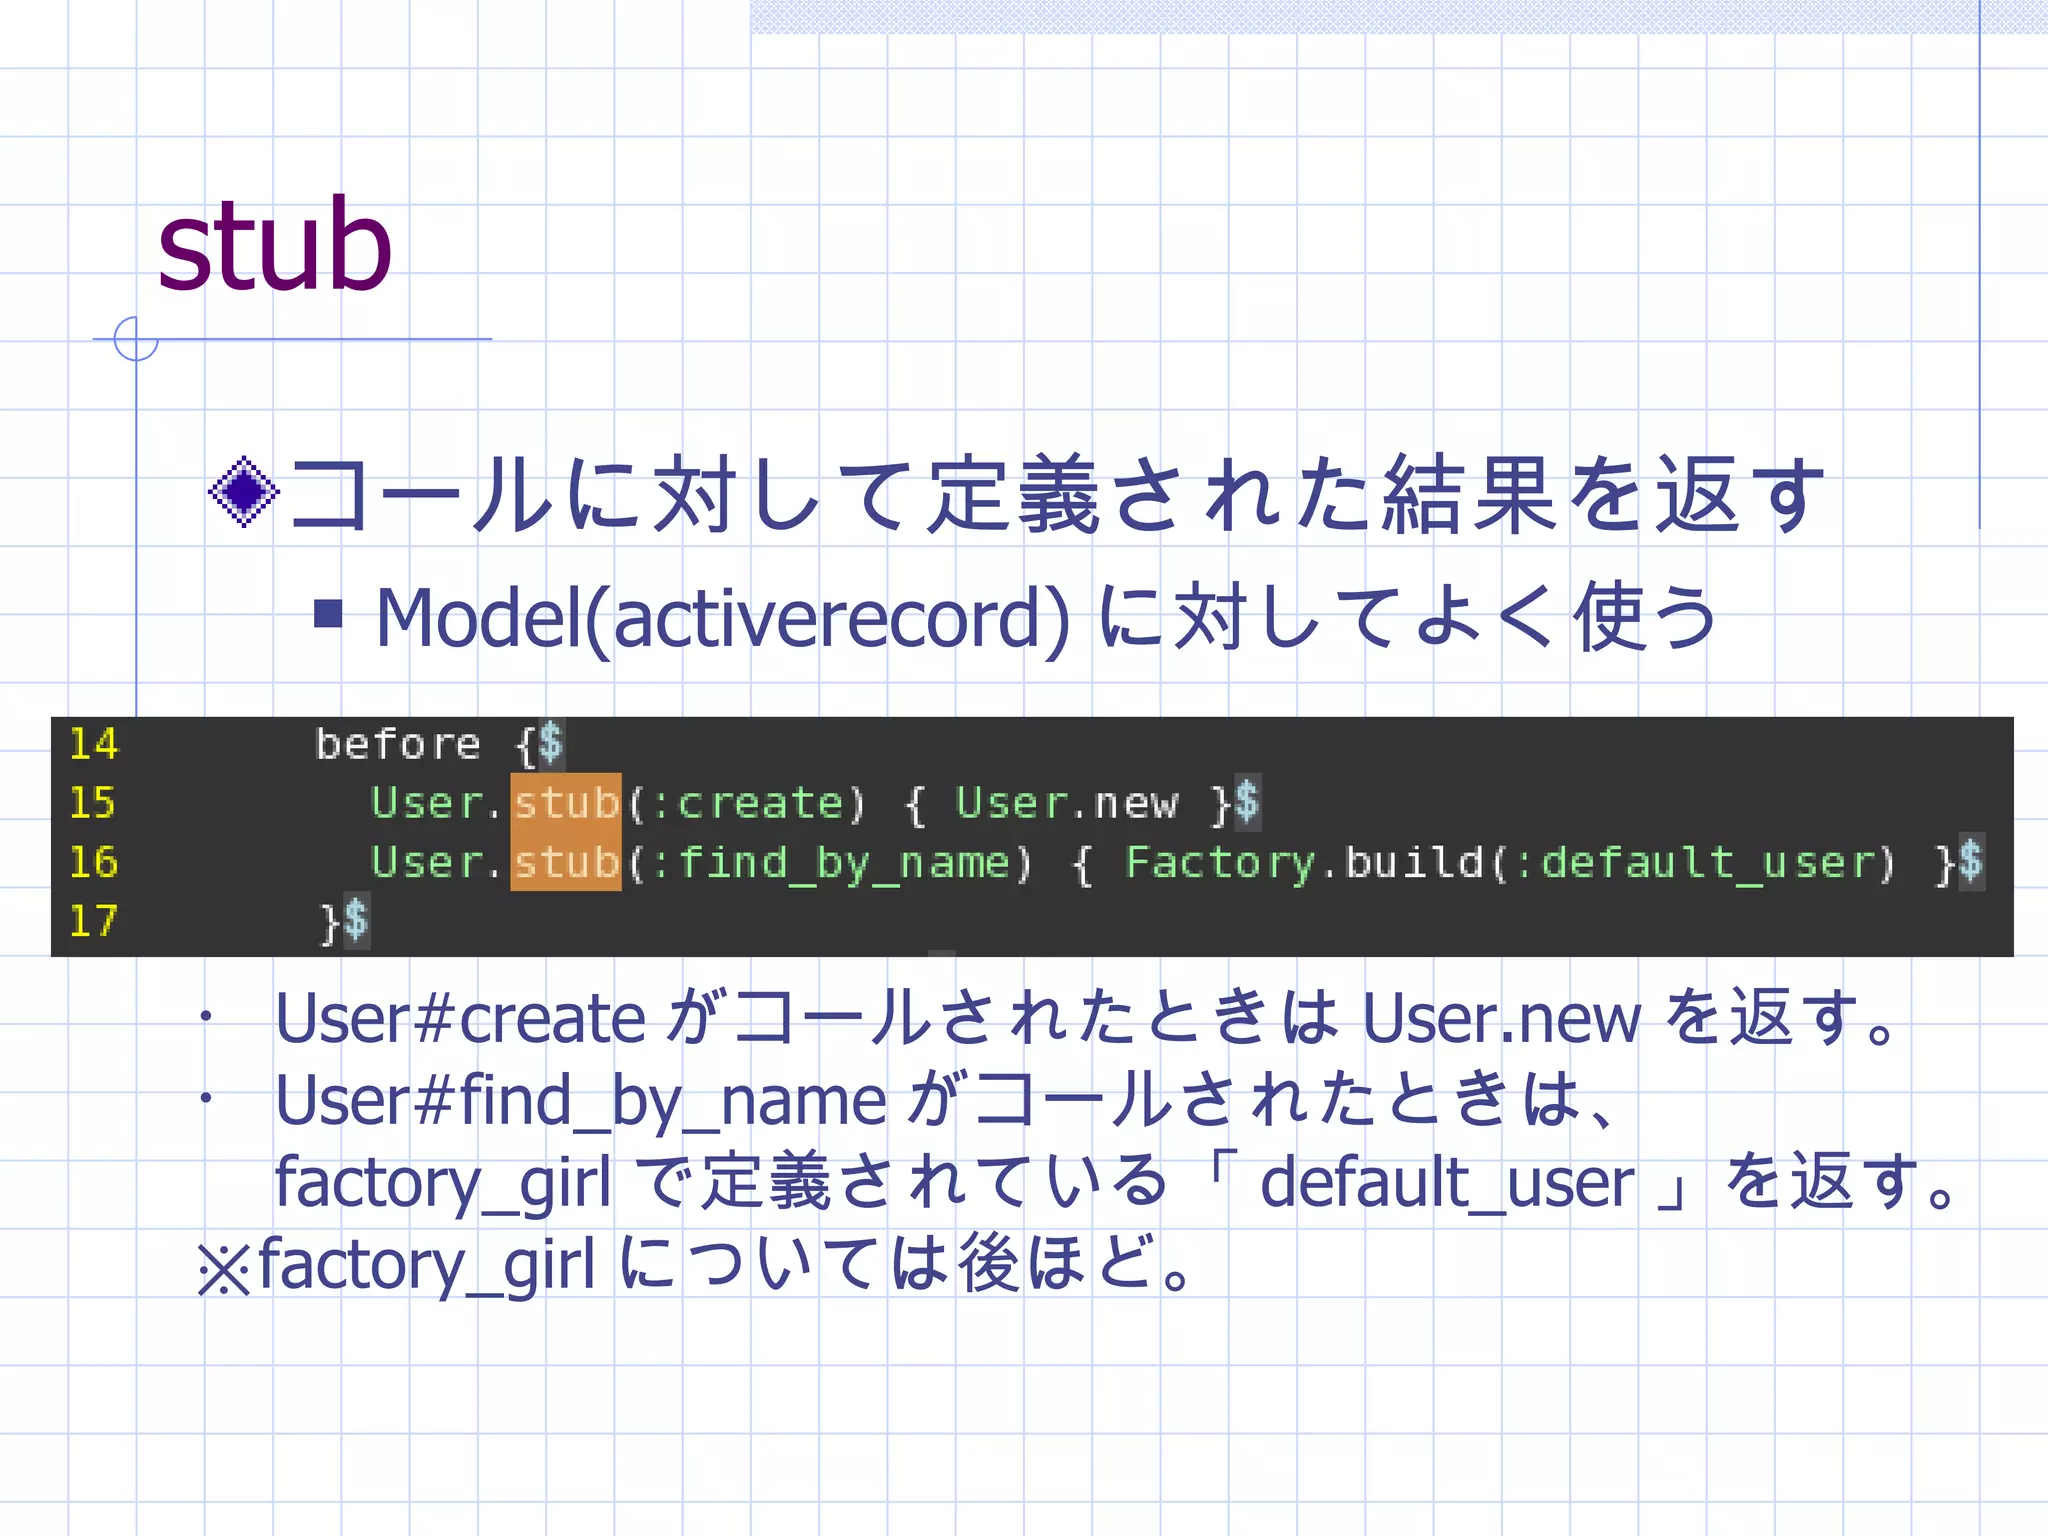The width and height of the screenshot is (2048, 1536).
Task: Click the text "User#create がコールされたときは"
Action: pyautogui.click(x=806, y=1018)
